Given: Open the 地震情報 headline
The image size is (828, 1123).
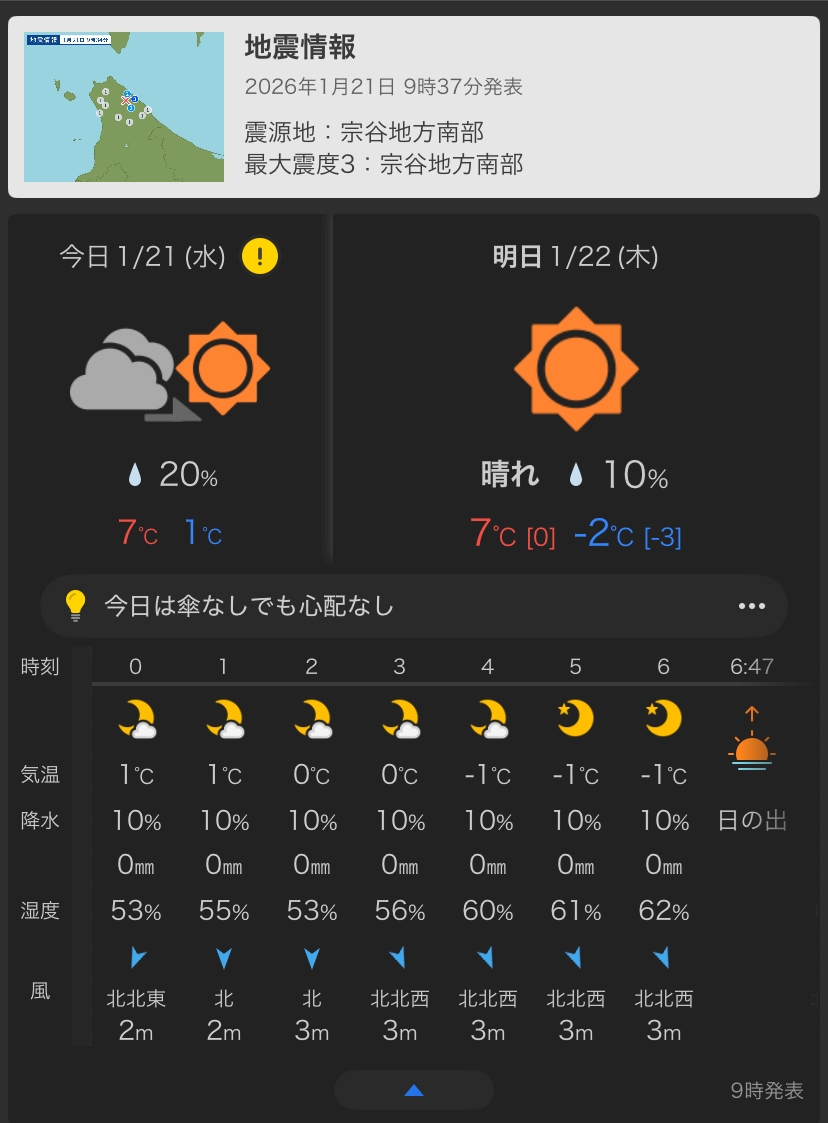Looking at the screenshot, I should (x=300, y=47).
